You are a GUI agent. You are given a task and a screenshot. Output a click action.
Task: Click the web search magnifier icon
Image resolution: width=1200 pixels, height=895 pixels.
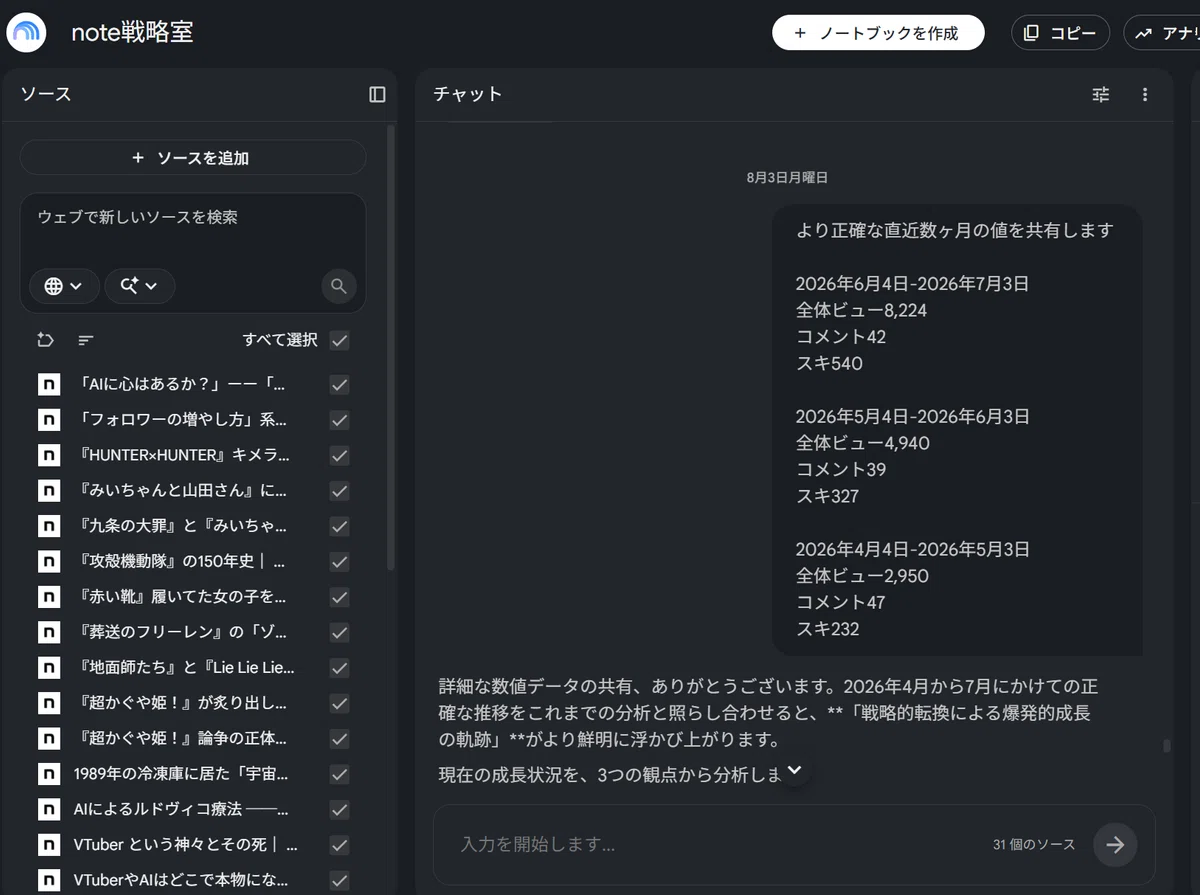tap(339, 286)
